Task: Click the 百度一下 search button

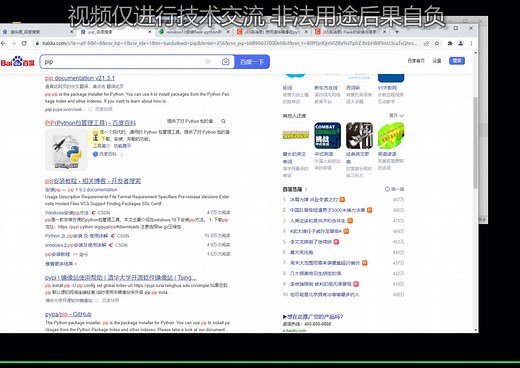Action: point(252,62)
